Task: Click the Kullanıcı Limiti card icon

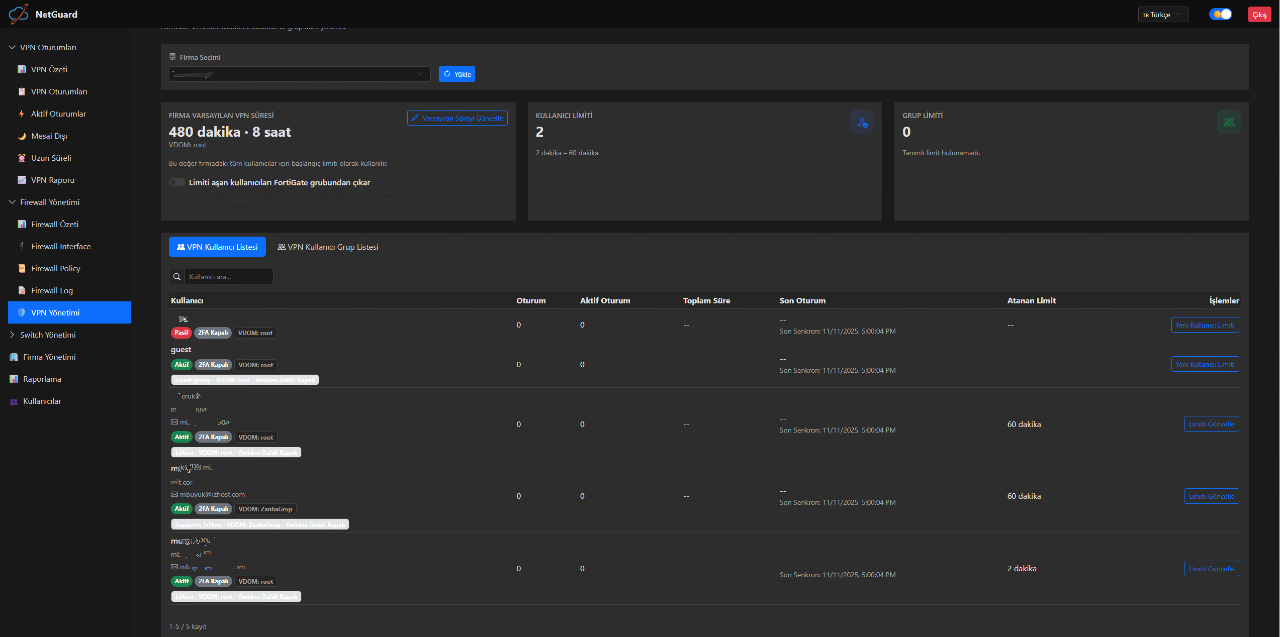Action: tap(861, 122)
